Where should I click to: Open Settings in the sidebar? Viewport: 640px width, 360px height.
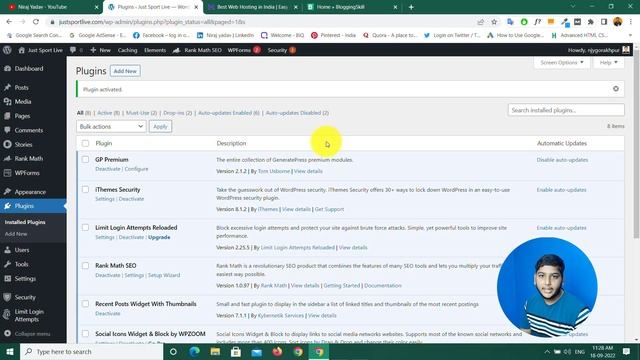click(x=25, y=278)
